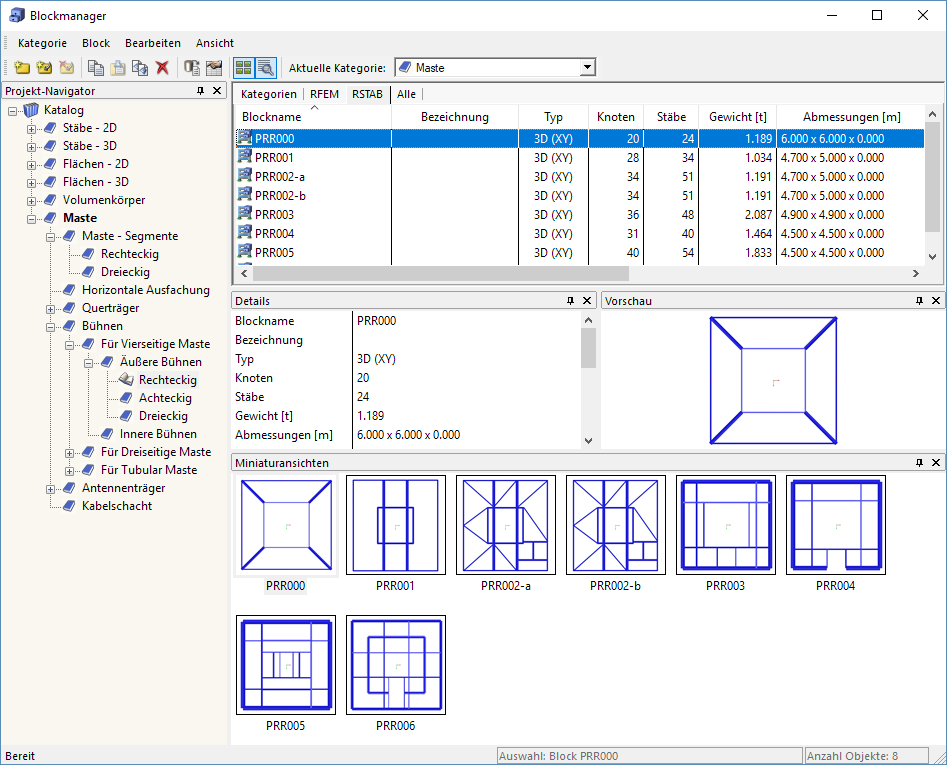Close the Vorschau panel
Screen dimensions: 947x765
(936, 301)
